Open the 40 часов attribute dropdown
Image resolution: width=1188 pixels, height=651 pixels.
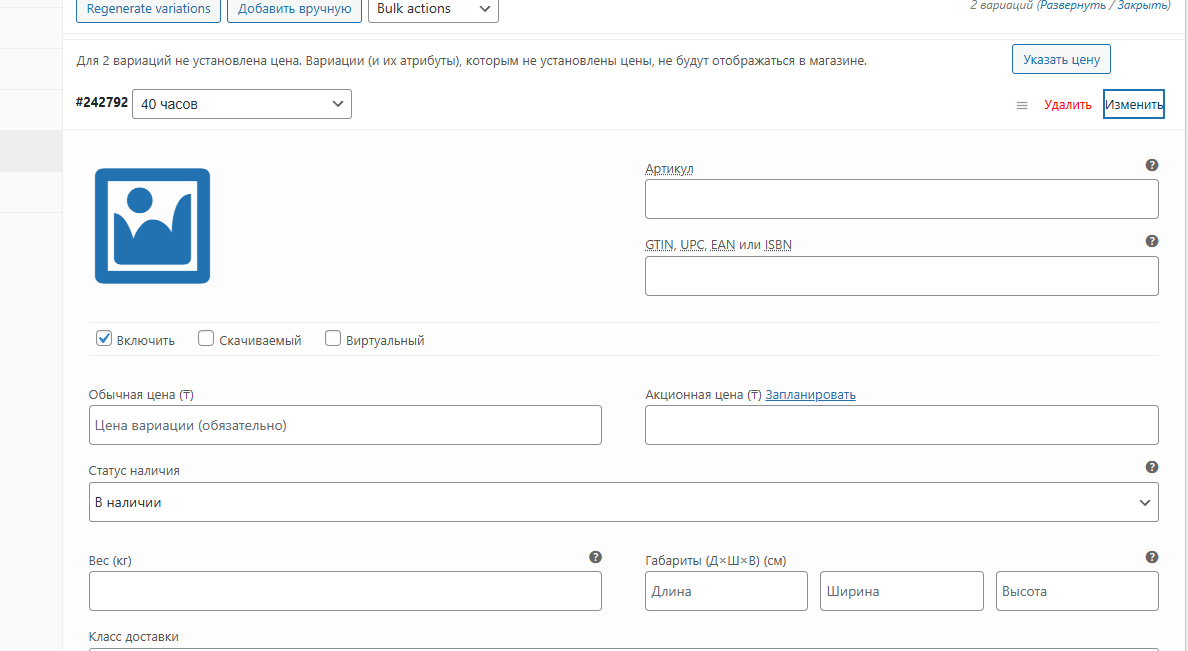pos(242,104)
